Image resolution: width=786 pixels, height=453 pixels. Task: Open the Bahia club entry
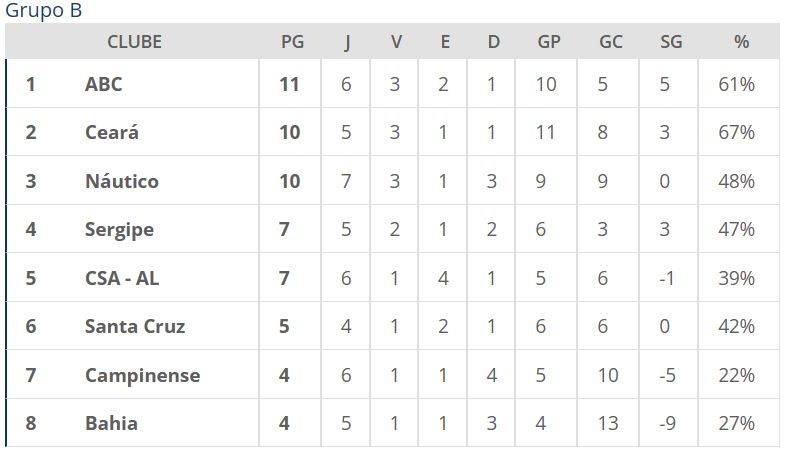pyautogui.click(x=111, y=423)
